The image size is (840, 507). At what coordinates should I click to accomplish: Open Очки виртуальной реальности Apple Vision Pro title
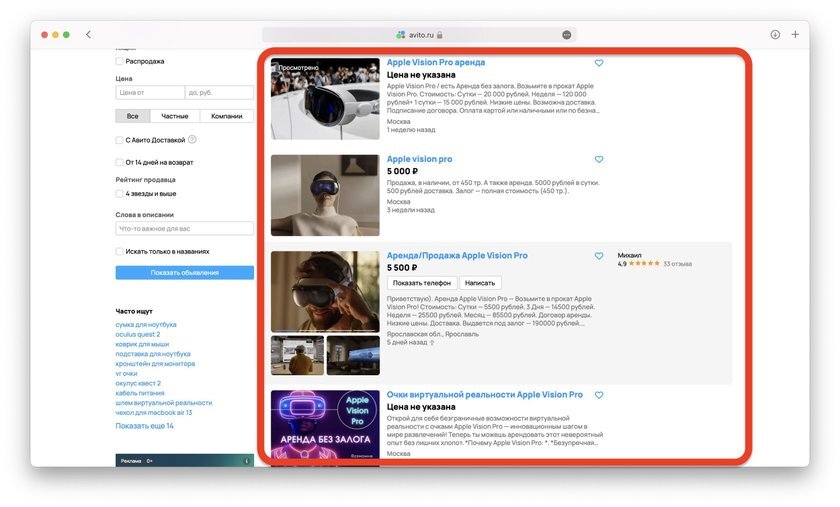tap(485, 394)
